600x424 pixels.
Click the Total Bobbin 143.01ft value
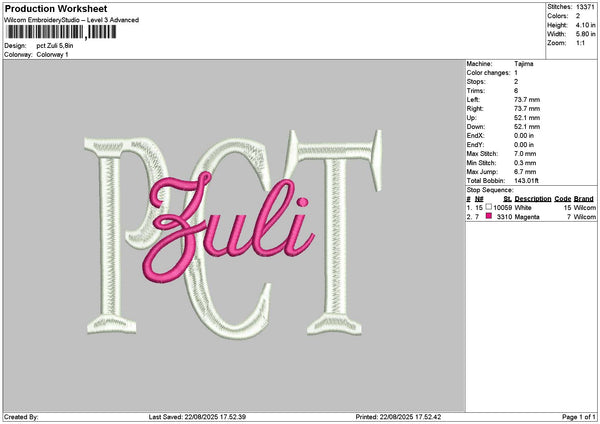coord(526,181)
